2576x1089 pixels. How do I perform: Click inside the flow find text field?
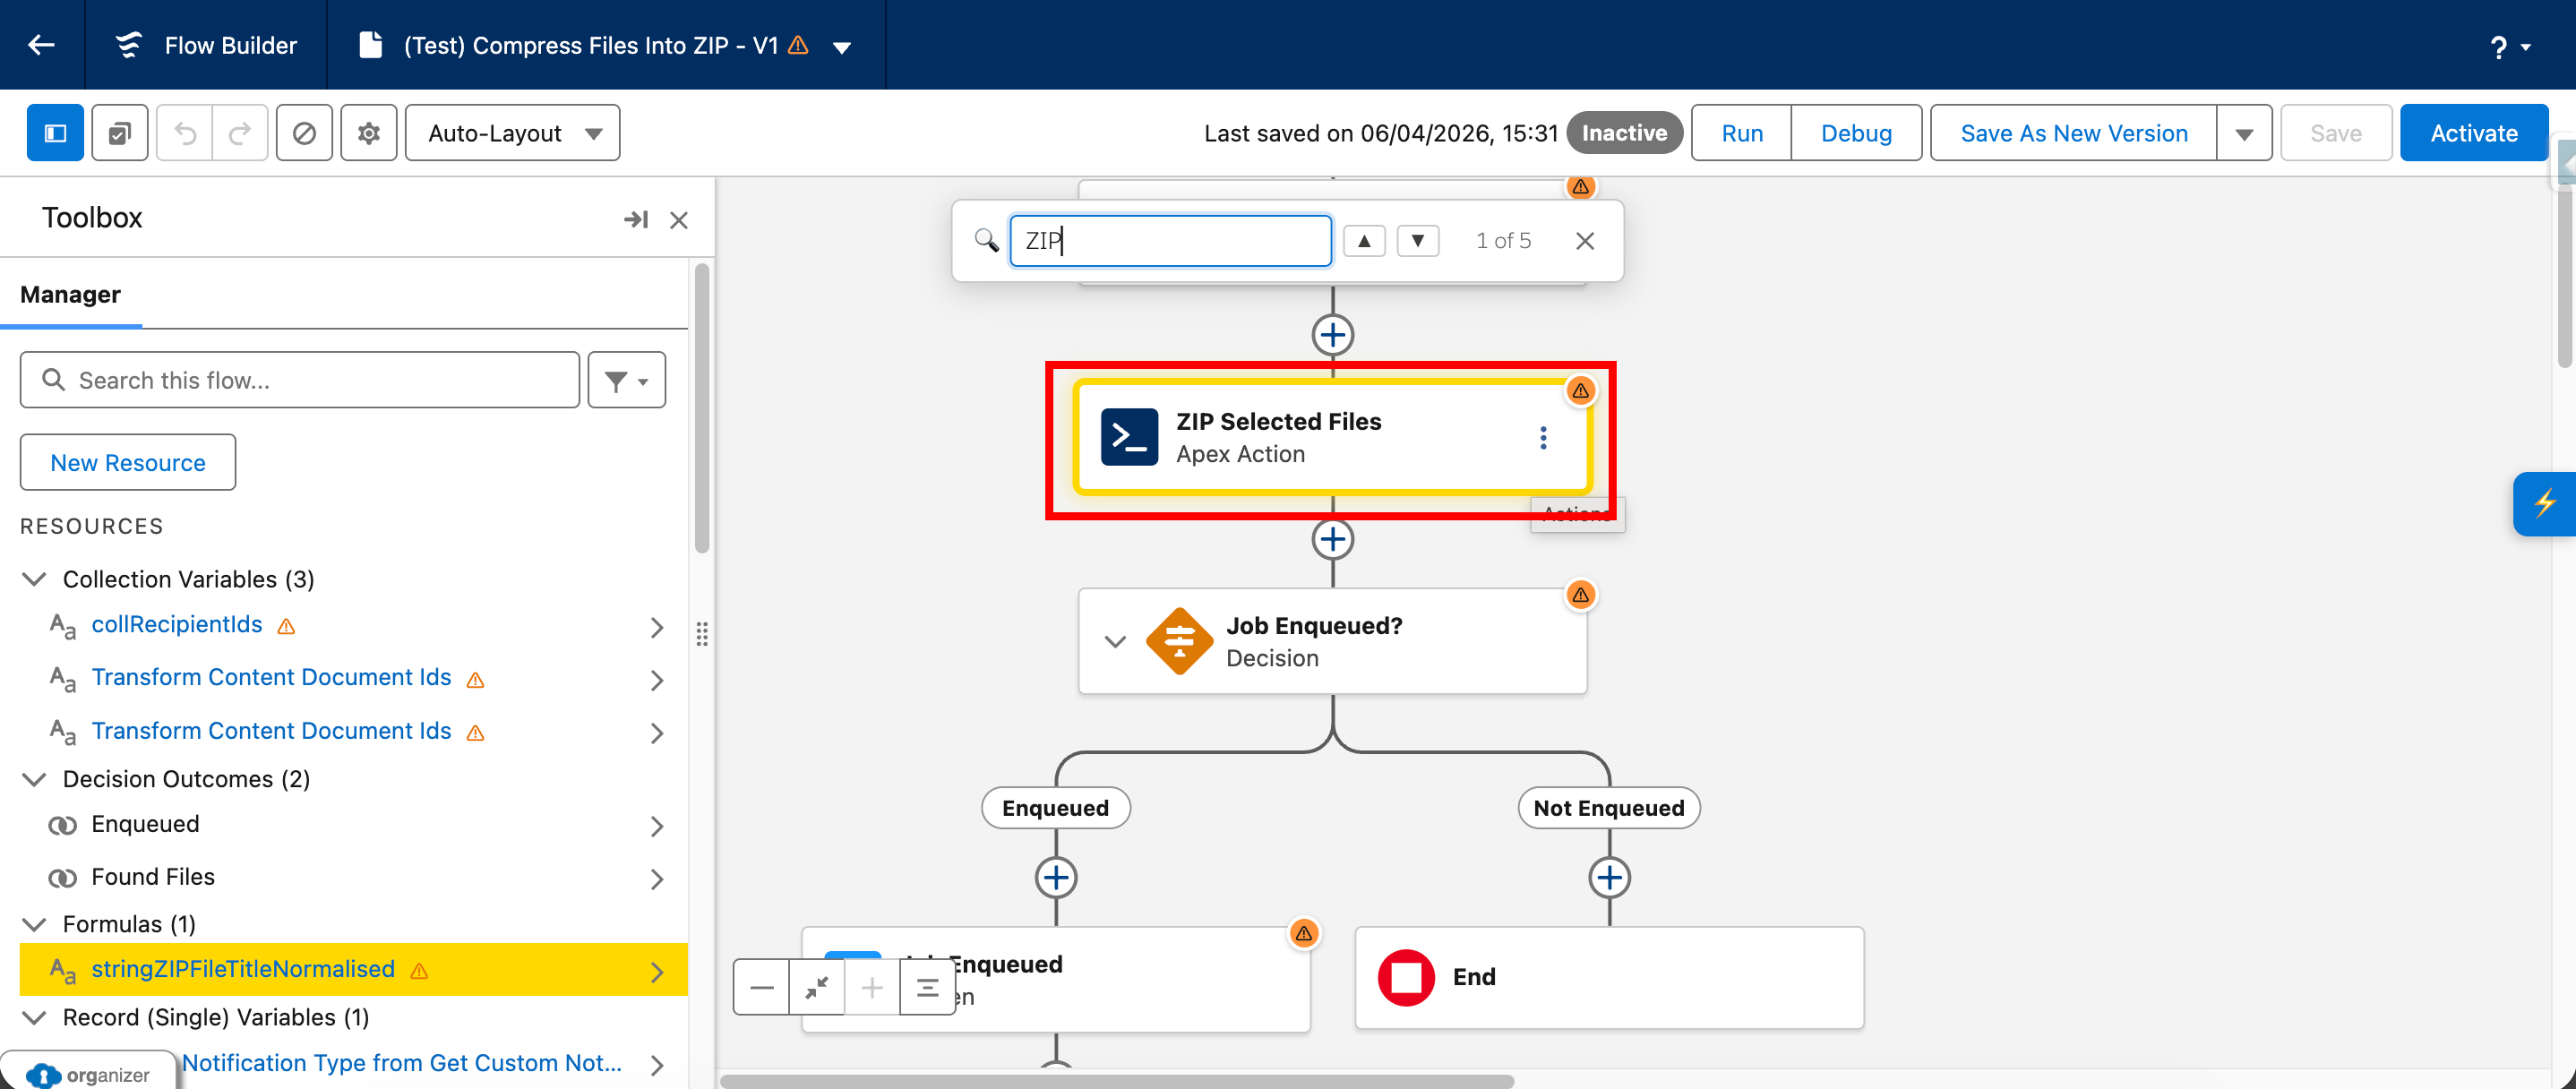[1170, 240]
